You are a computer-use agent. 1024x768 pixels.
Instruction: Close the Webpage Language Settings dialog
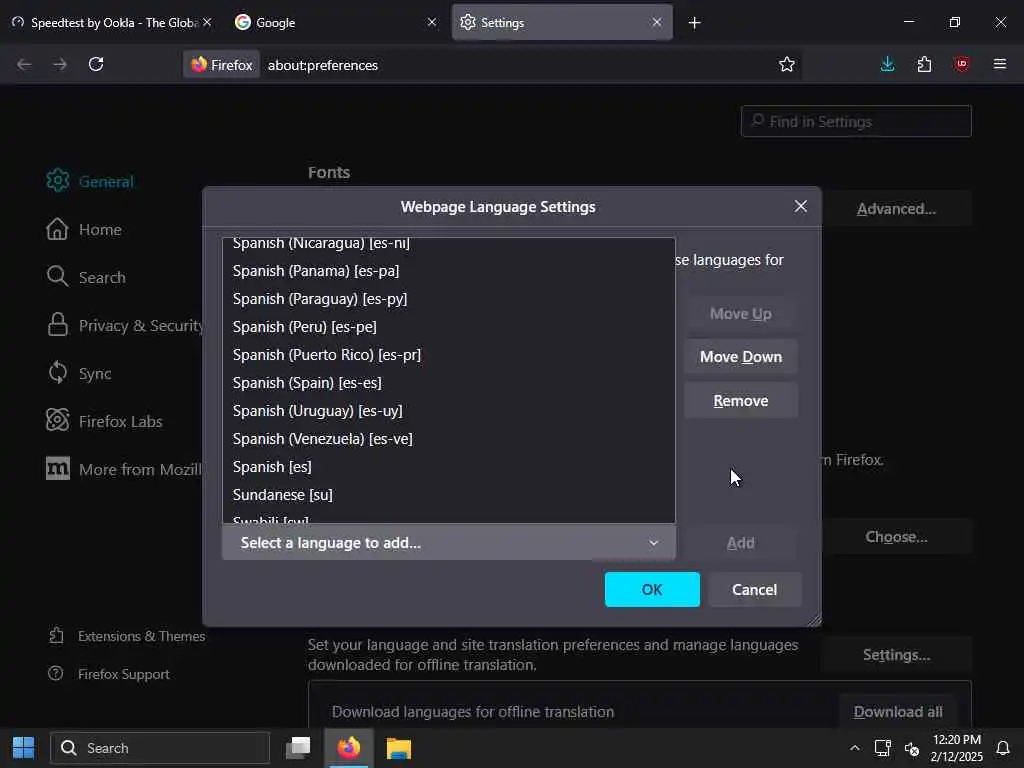[801, 206]
